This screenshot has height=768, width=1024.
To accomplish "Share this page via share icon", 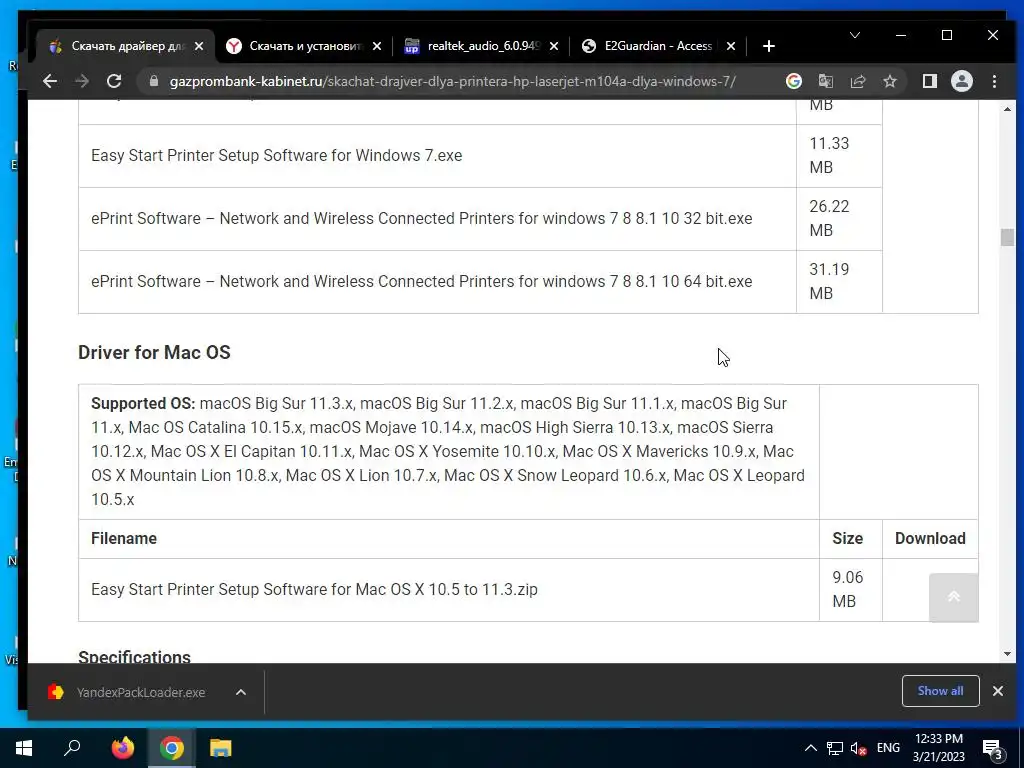I will (x=857, y=81).
